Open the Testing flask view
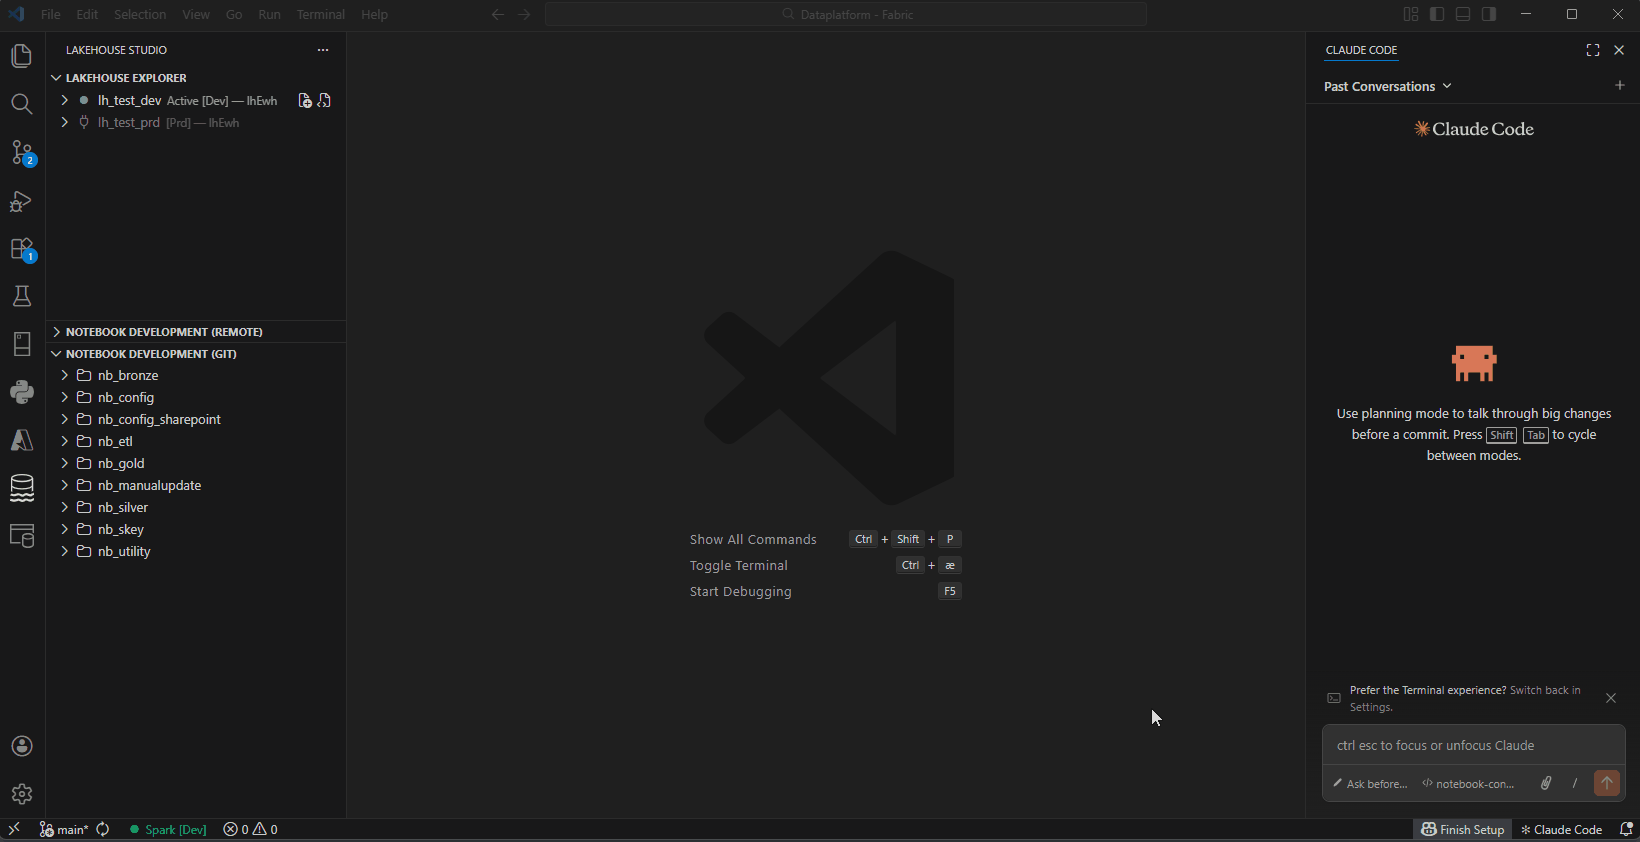1640x842 pixels. pos(22,296)
